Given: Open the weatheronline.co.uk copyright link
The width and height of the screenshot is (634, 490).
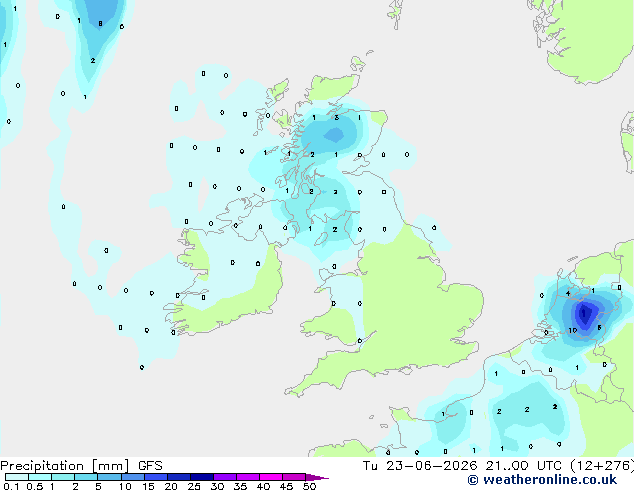Looking at the screenshot, I should 542,480.
